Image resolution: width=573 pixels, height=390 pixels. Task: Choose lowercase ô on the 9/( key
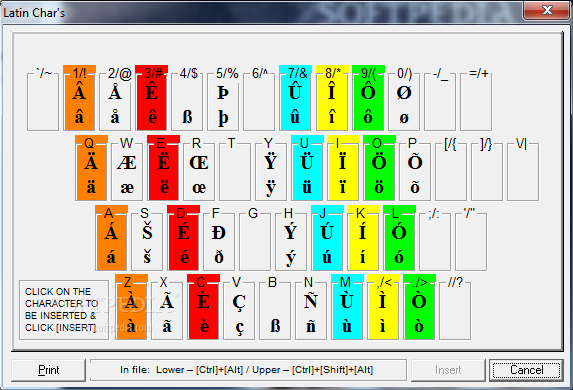[x=368, y=117]
